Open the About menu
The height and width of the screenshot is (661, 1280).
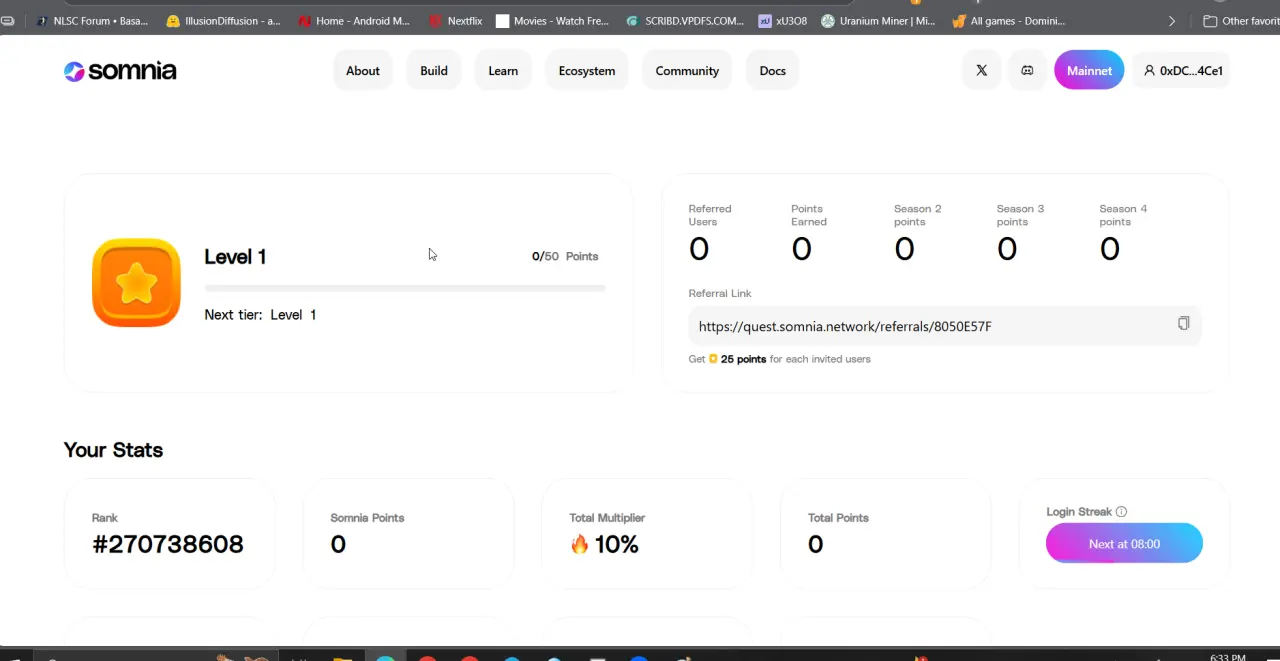pos(363,70)
